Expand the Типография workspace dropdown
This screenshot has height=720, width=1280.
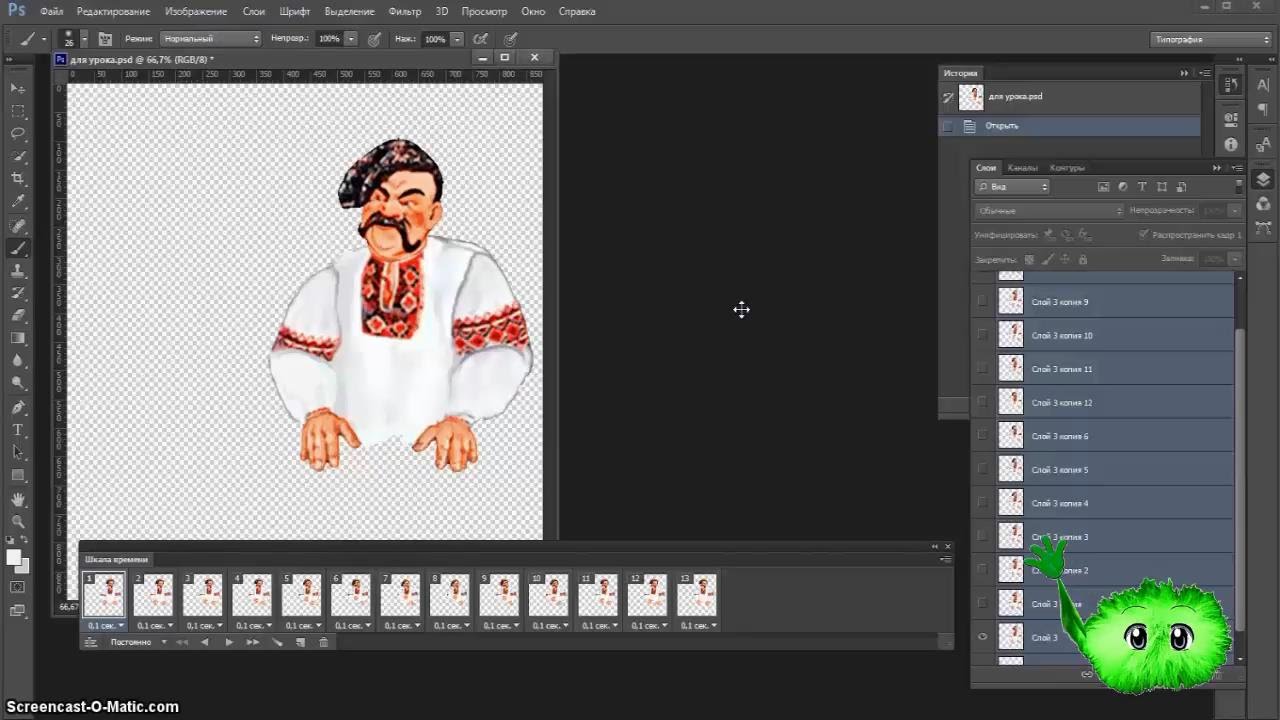1210,39
